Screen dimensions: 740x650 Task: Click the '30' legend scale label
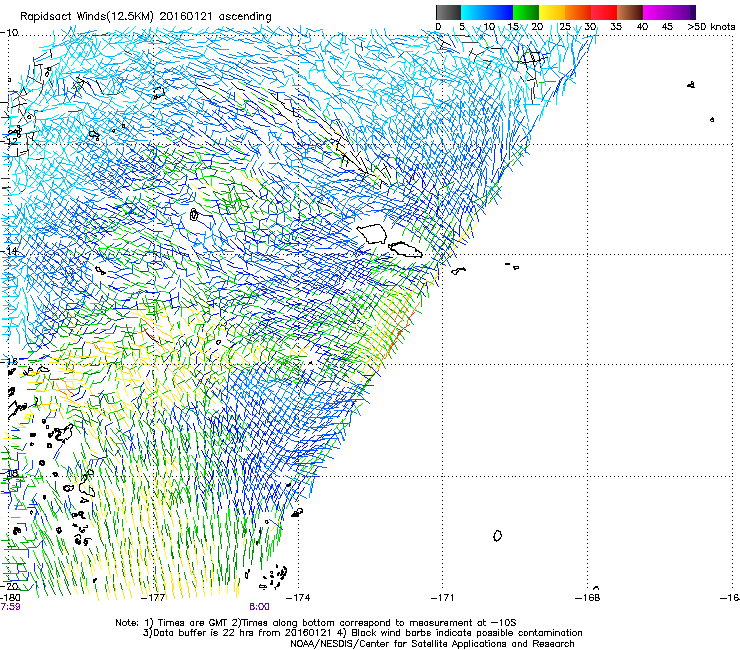(590, 26)
